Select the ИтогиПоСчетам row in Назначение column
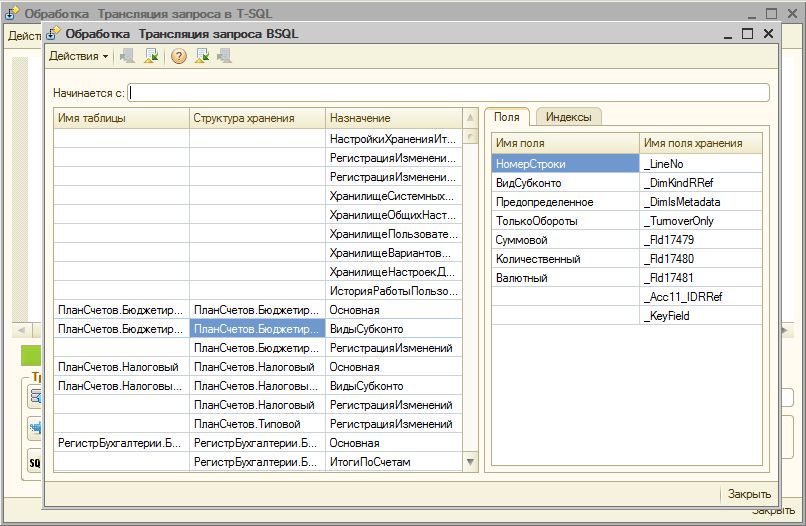The height and width of the screenshot is (526, 806). 393,462
